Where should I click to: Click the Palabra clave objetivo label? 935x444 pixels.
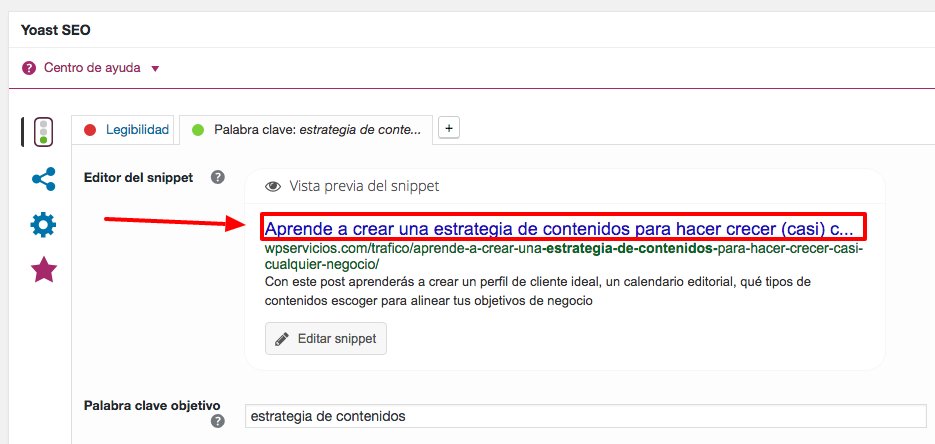[152, 405]
